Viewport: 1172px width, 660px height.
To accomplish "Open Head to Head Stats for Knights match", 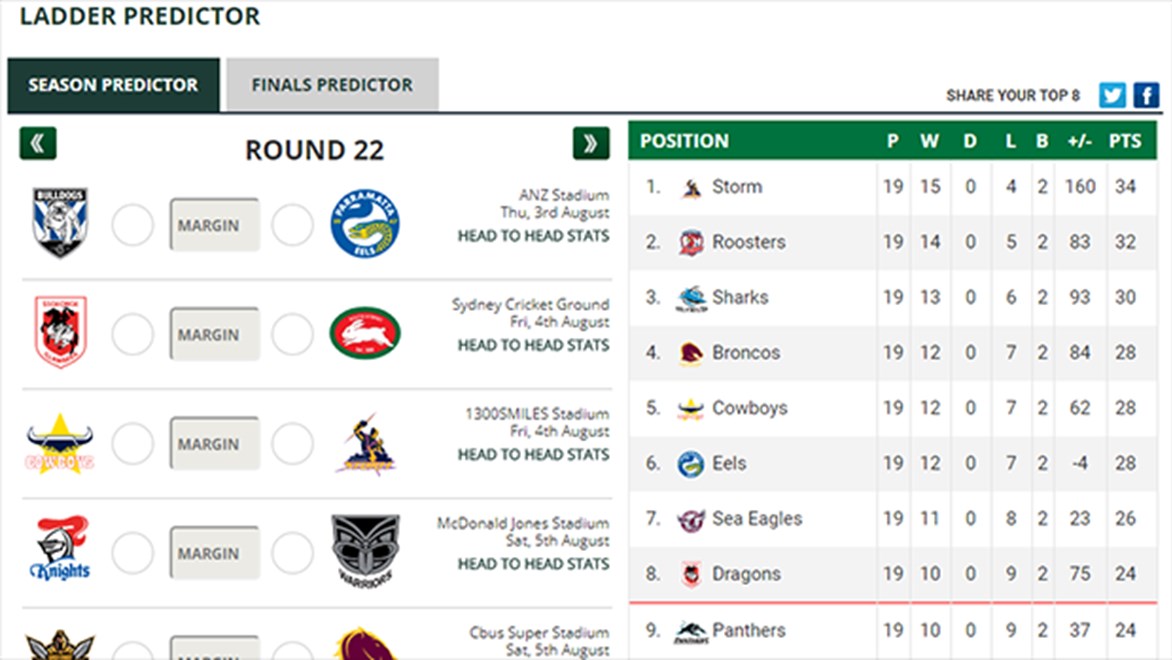I will tap(533, 564).
